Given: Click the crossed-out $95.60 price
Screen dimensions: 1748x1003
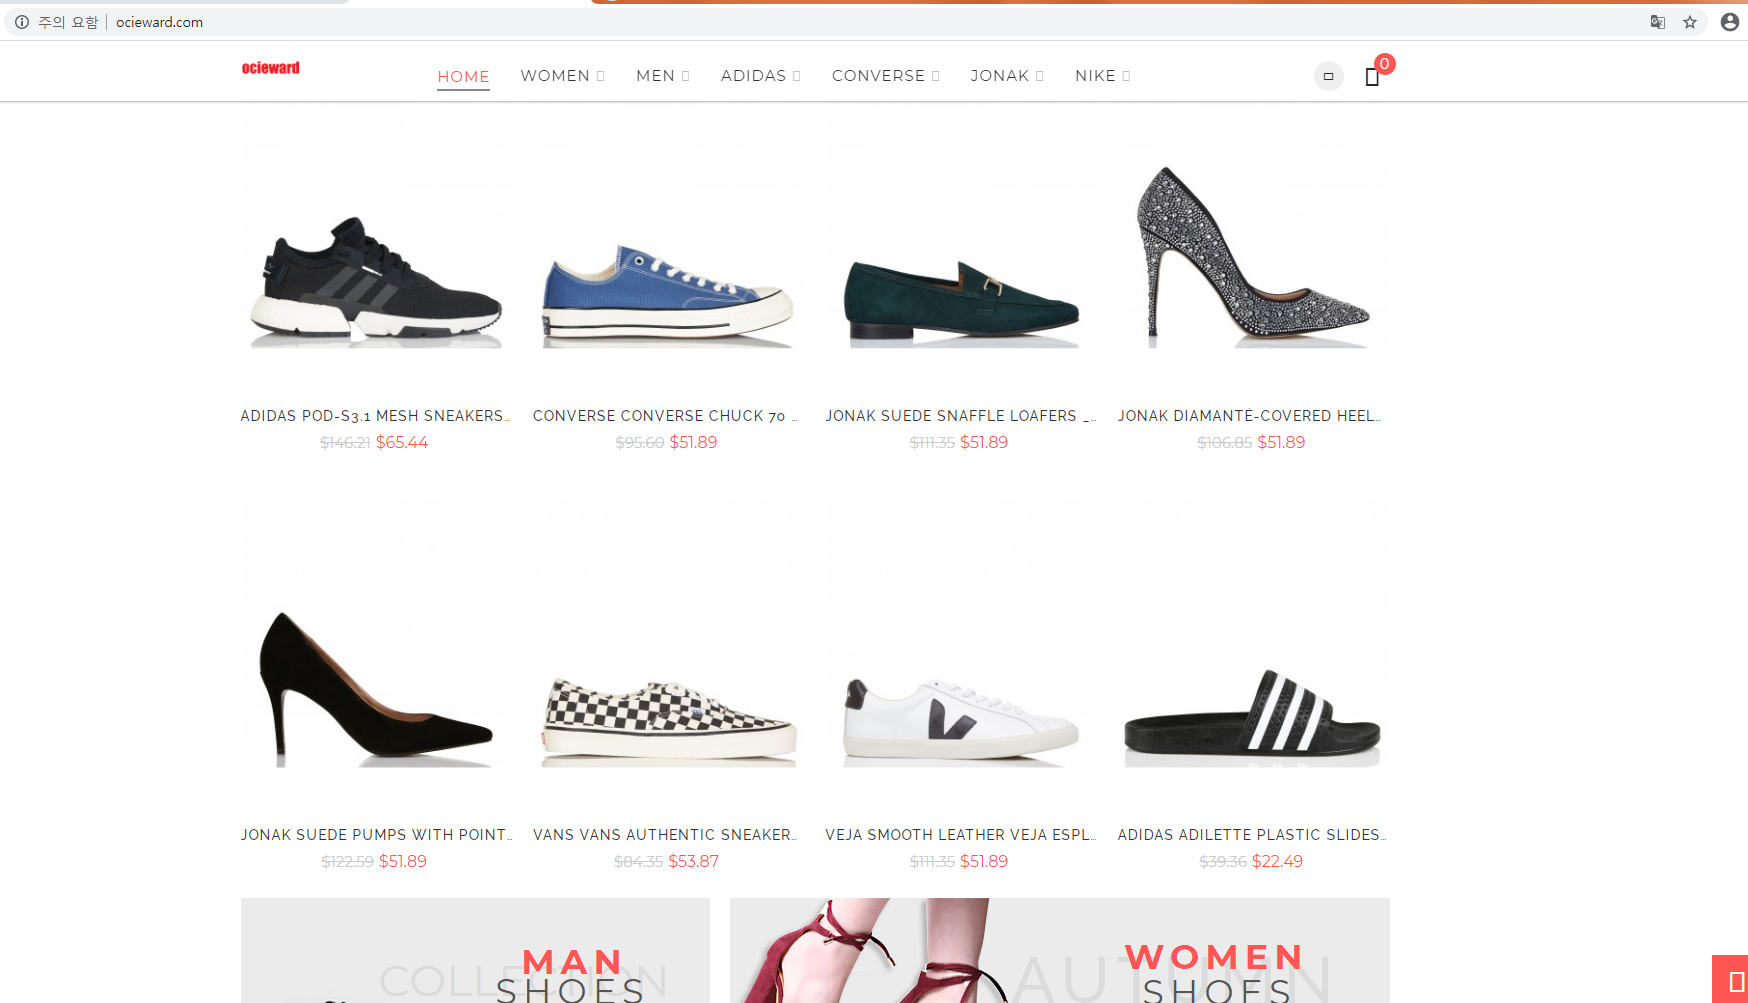Looking at the screenshot, I should [x=640, y=442].
